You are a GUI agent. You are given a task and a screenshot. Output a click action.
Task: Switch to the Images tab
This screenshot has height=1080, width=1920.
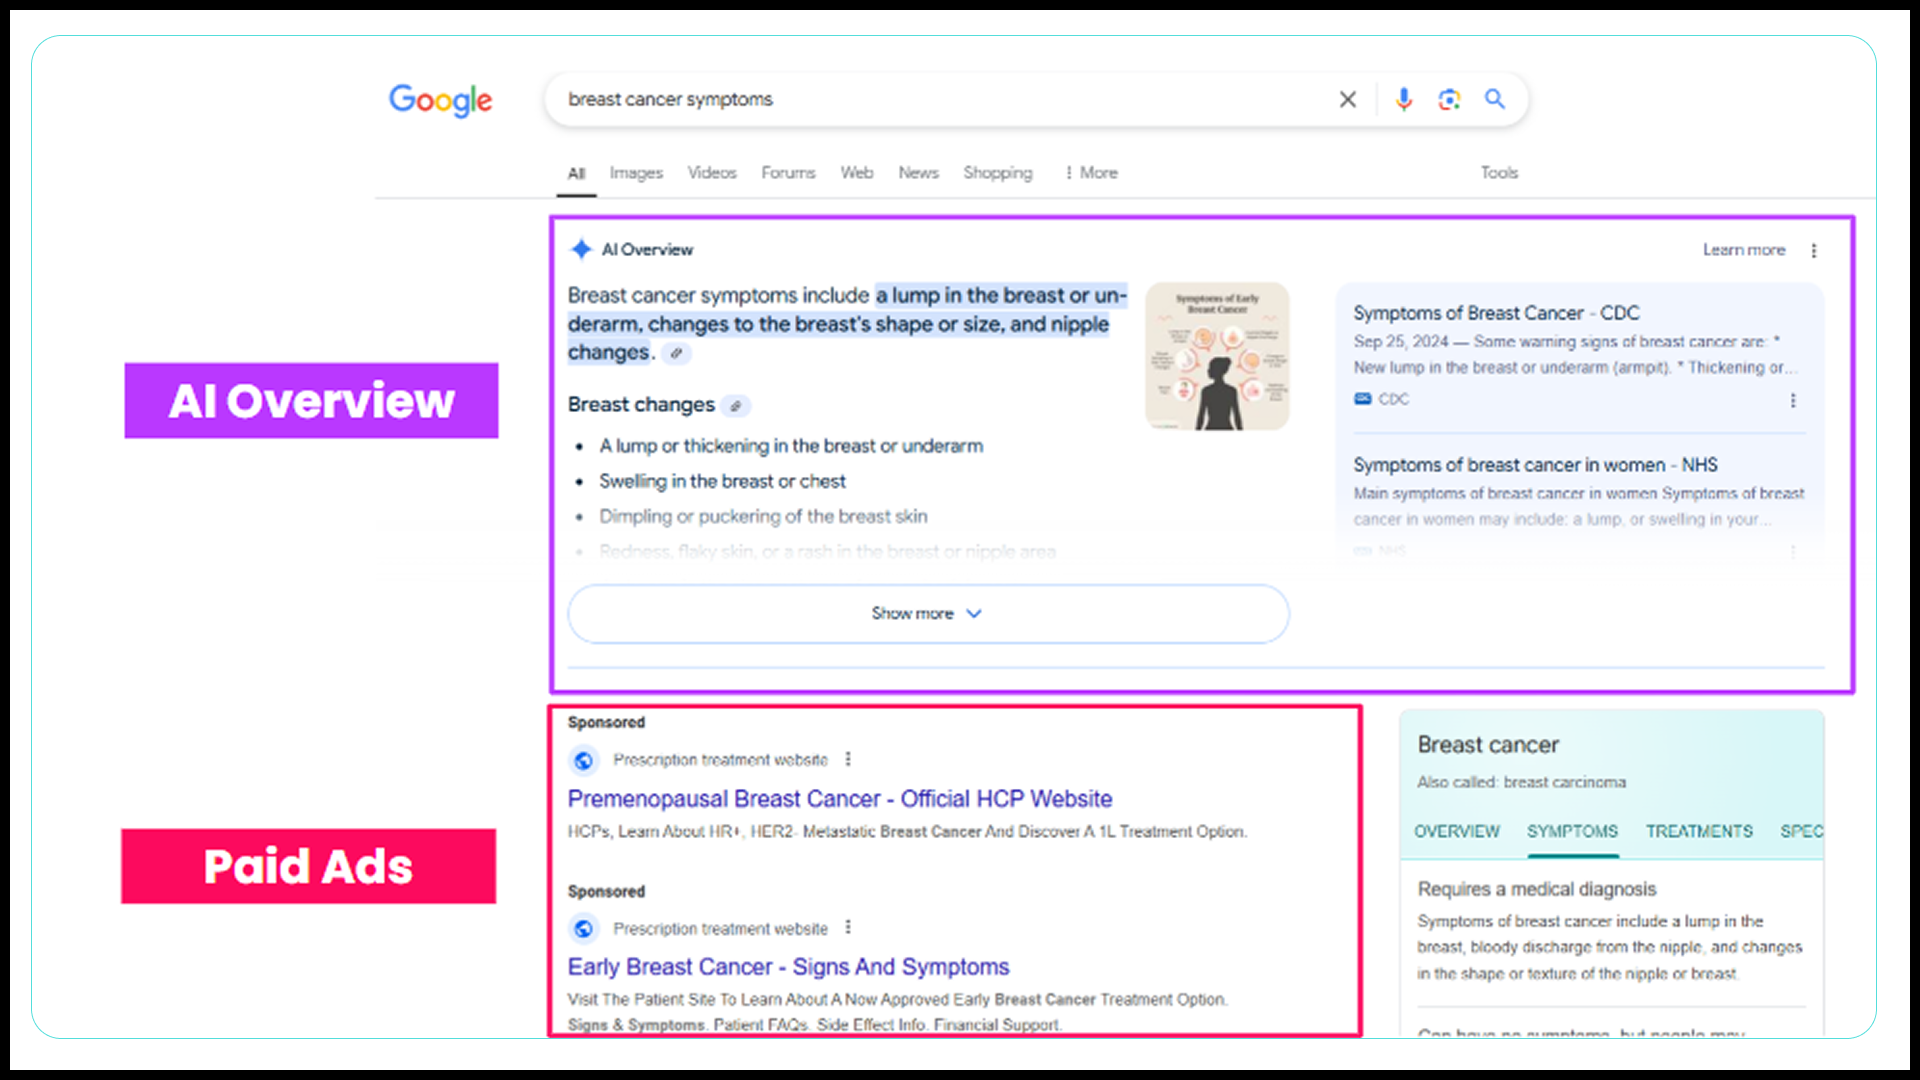tap(636, 173)
